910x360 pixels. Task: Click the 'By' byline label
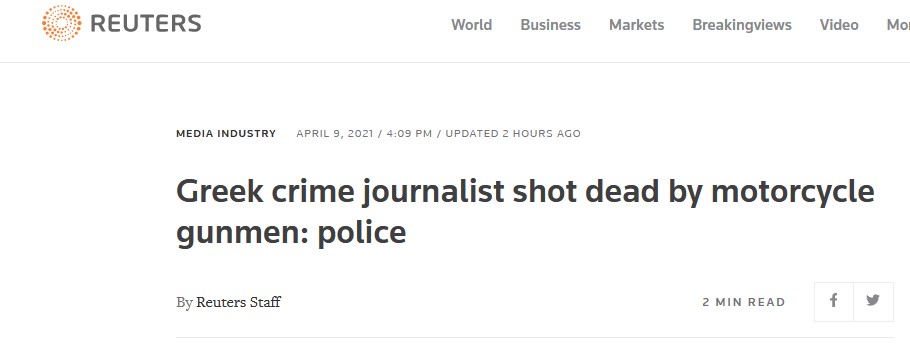[x=184, y=303]
